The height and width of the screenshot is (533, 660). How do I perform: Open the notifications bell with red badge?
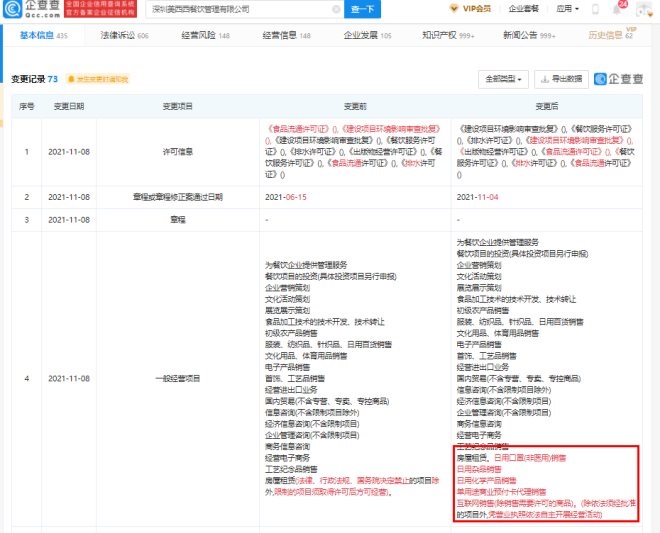pos(619,9)
